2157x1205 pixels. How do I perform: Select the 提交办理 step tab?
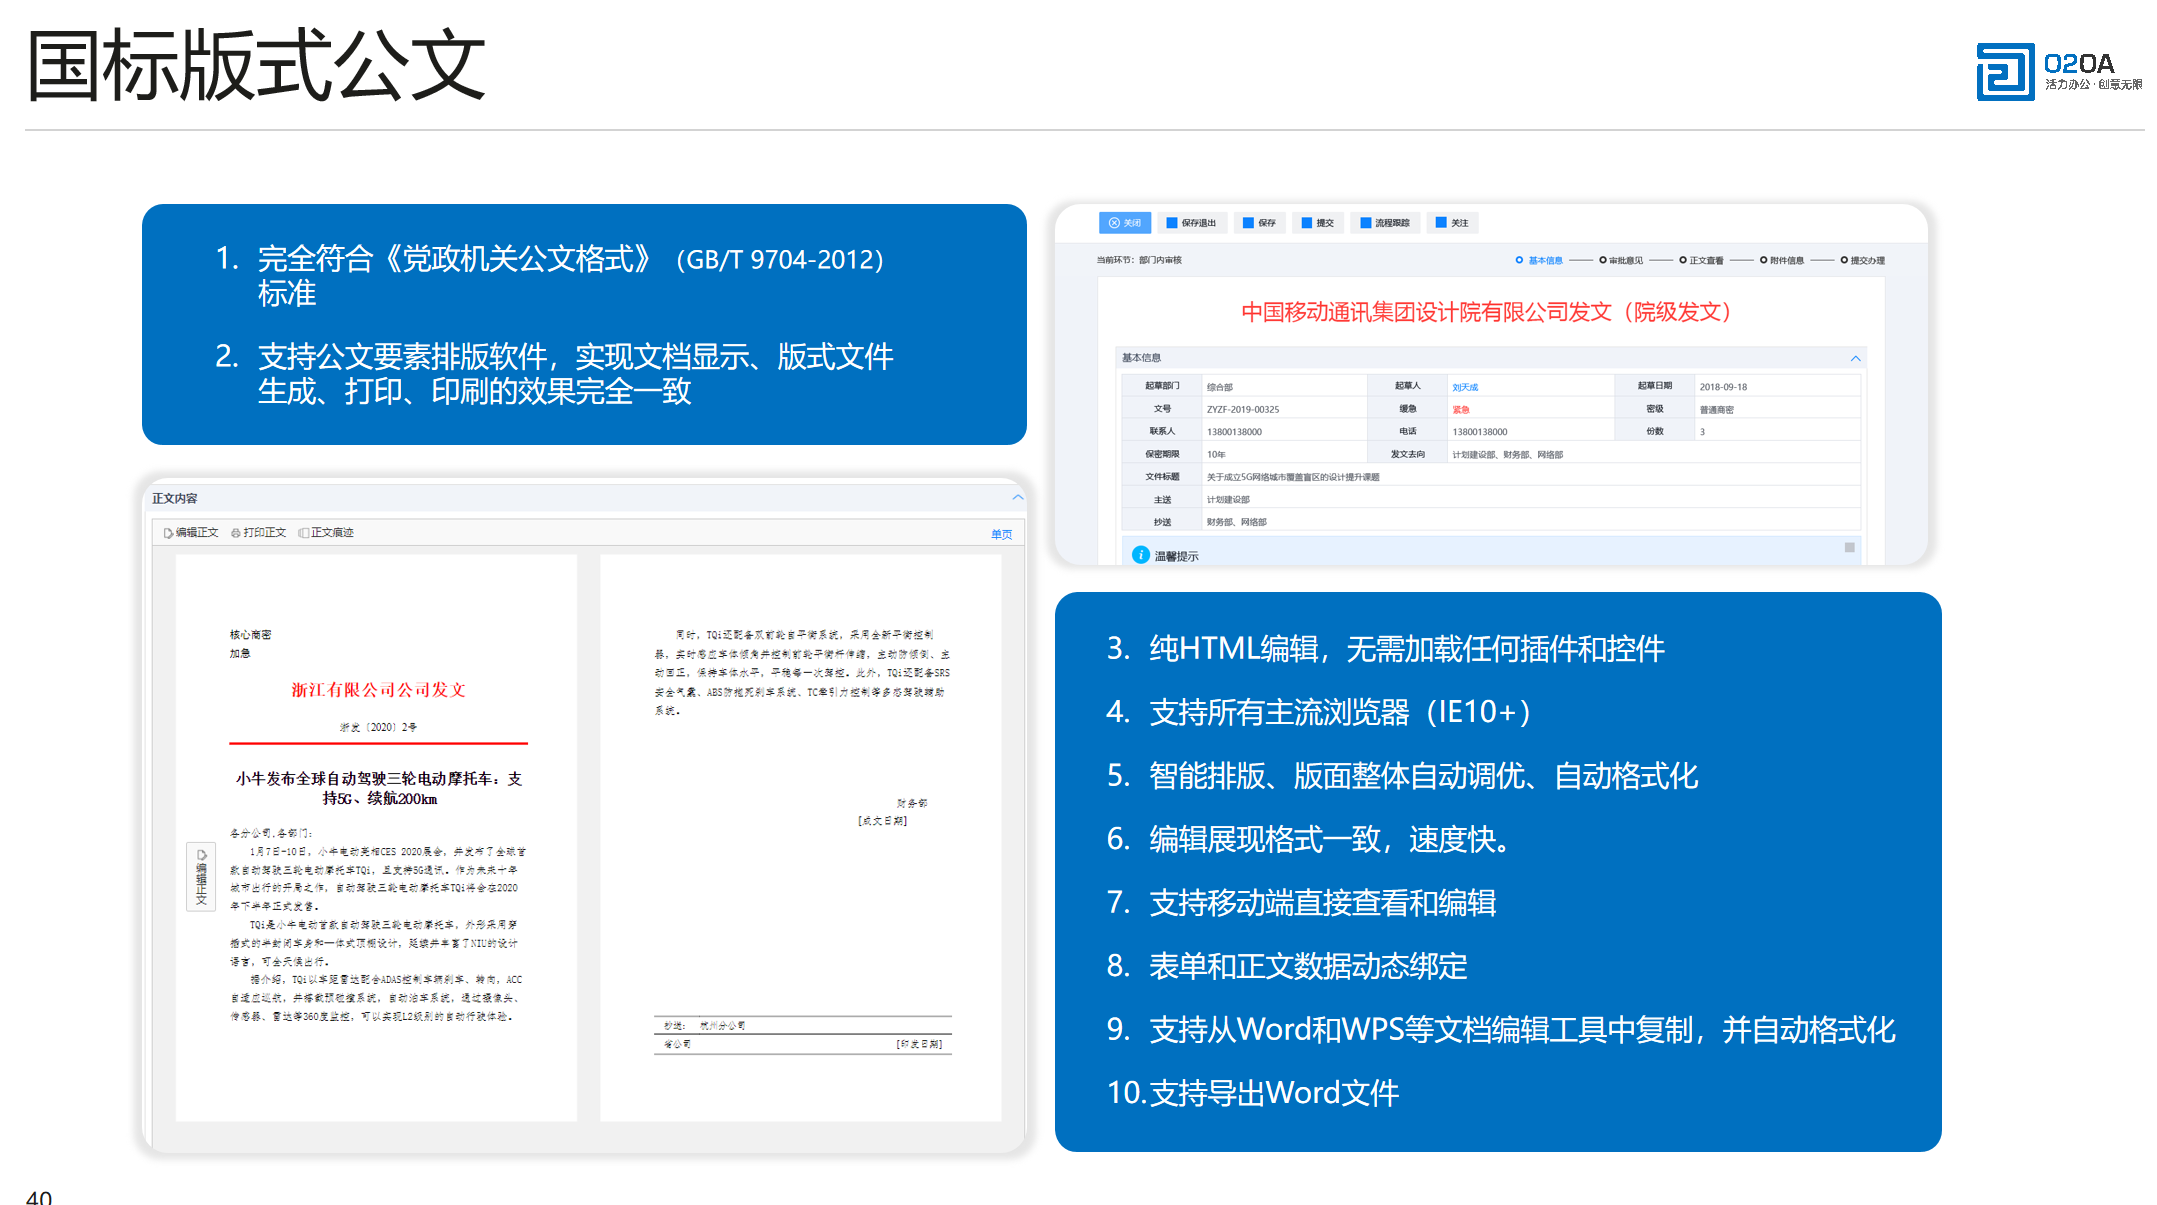tap(1862, 261)
